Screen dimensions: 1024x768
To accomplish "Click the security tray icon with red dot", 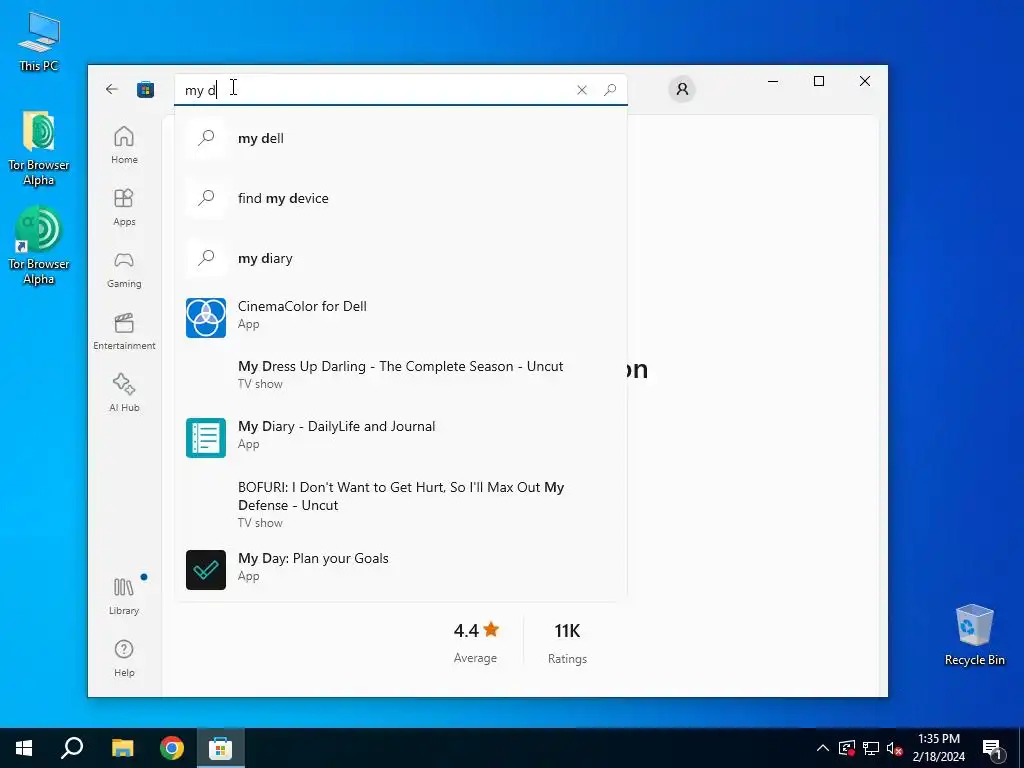I will point(847,748).
